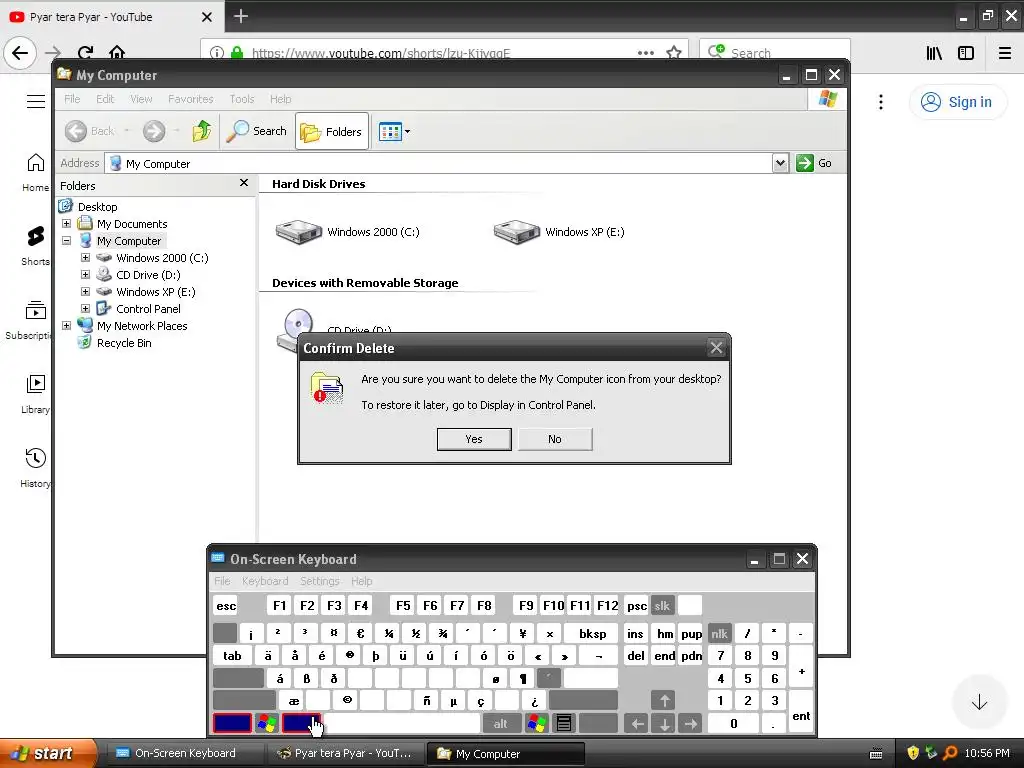Click the YouTube Sign in button
This screenshot has height=768, width=1024.
pos(957,102)
